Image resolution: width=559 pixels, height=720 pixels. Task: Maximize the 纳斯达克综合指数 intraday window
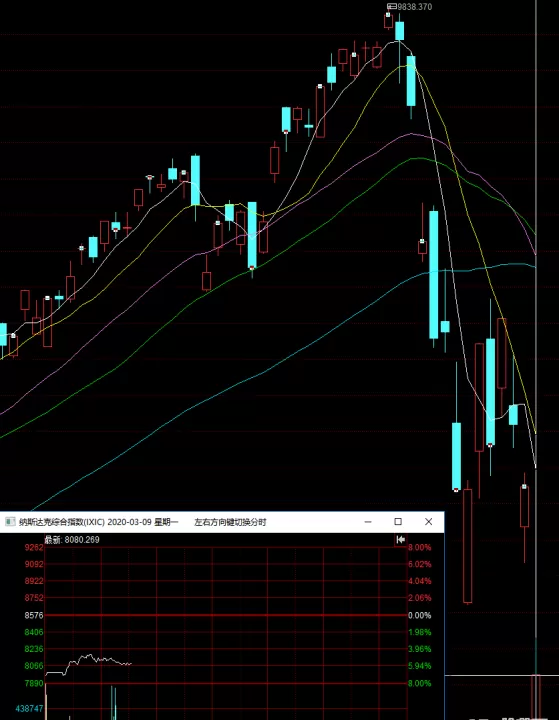tap(398, 522)
